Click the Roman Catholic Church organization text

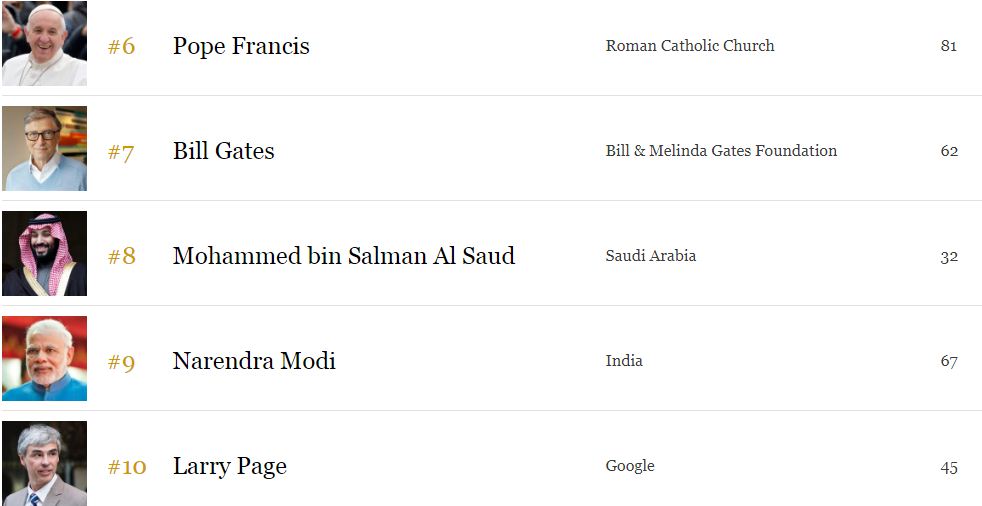689,46
